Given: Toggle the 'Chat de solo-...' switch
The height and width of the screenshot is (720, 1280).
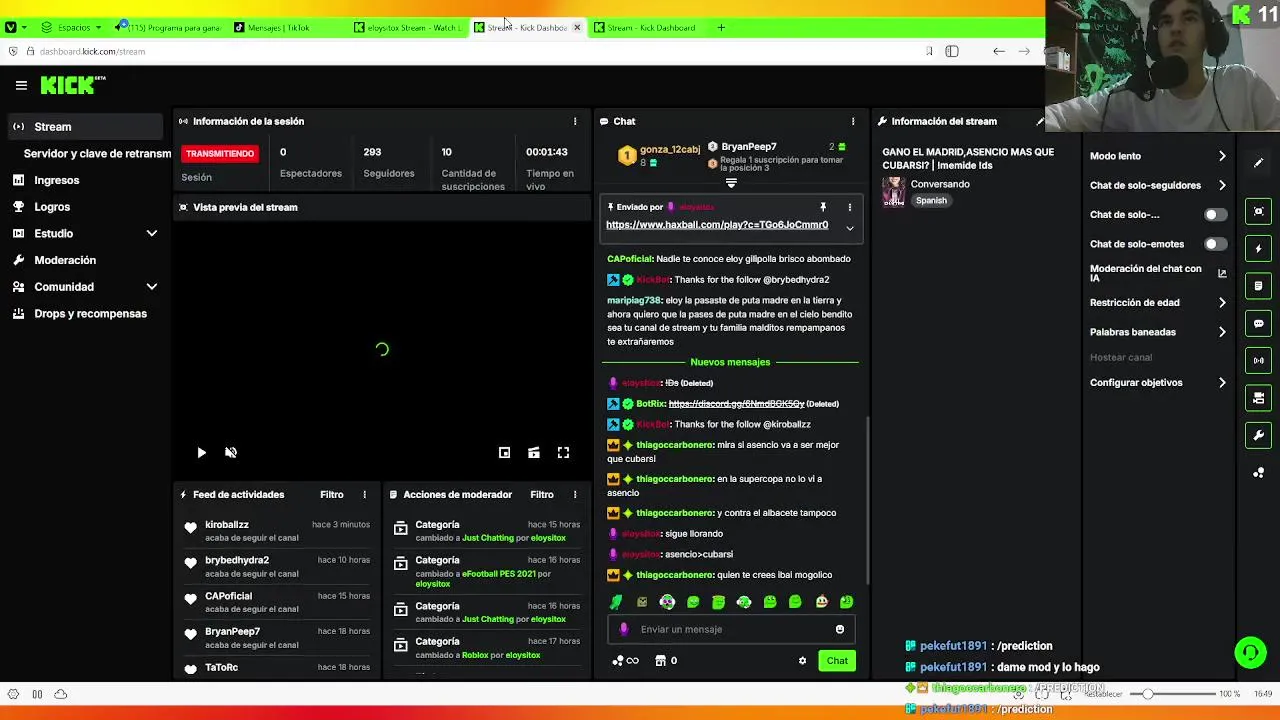Looking at the screenshot, I should 1215,215.
